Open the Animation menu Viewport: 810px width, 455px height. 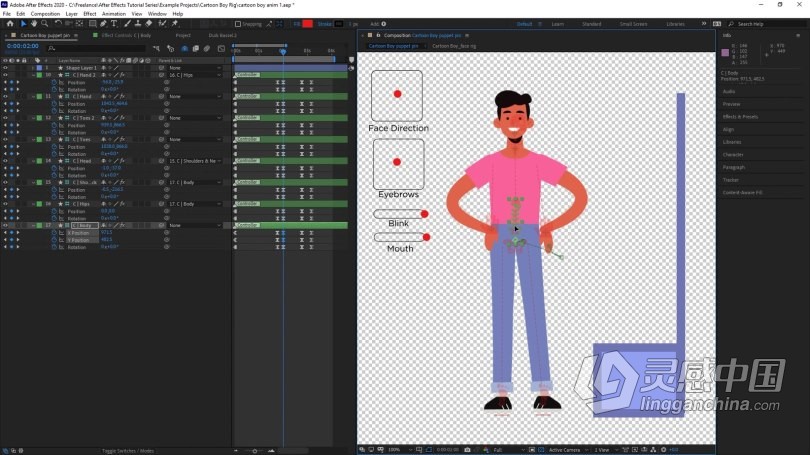click(114, 14)
